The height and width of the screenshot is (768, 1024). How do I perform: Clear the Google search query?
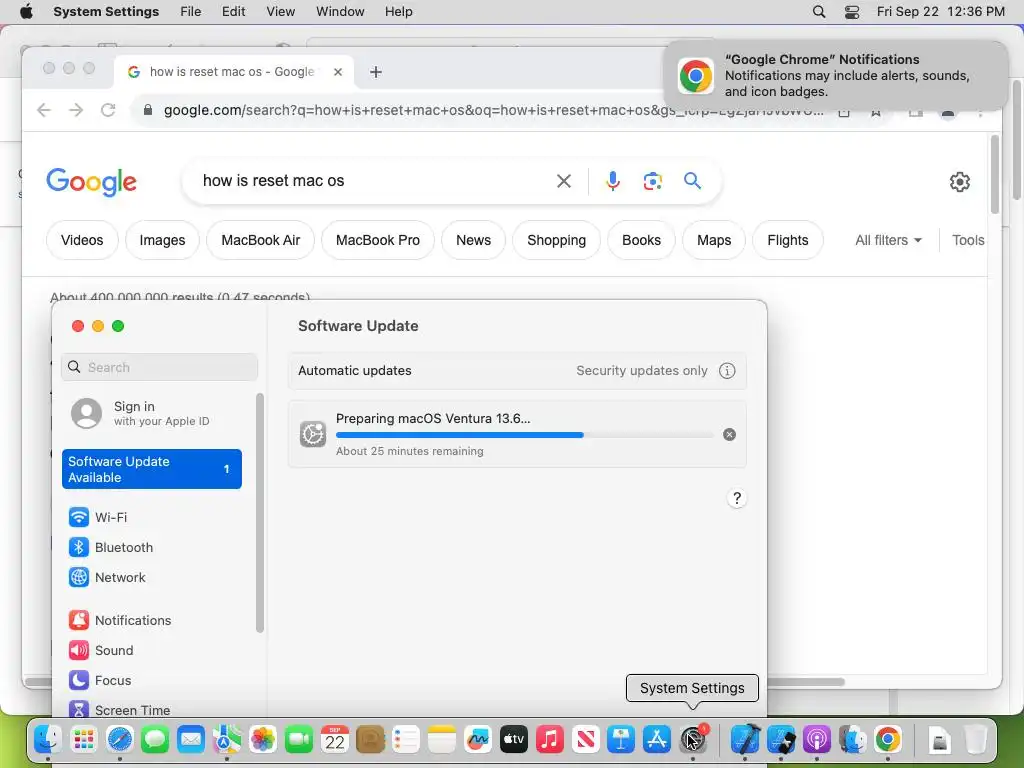[x=564, y=181]
